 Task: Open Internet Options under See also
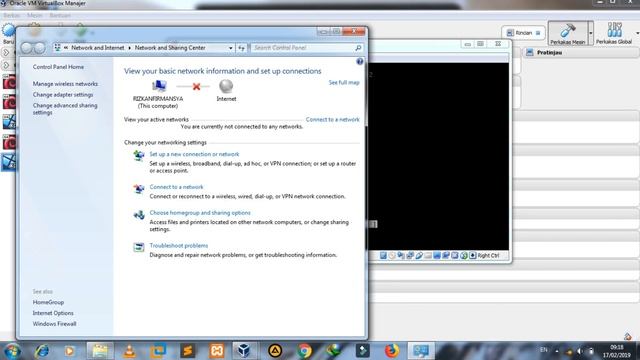click(x=53, y=313)
